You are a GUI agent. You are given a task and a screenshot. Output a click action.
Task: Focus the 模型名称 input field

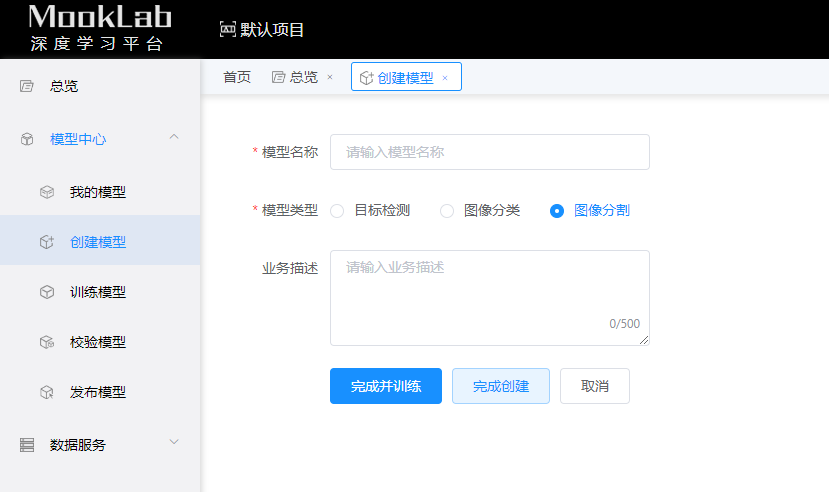(x=489, y=152)
